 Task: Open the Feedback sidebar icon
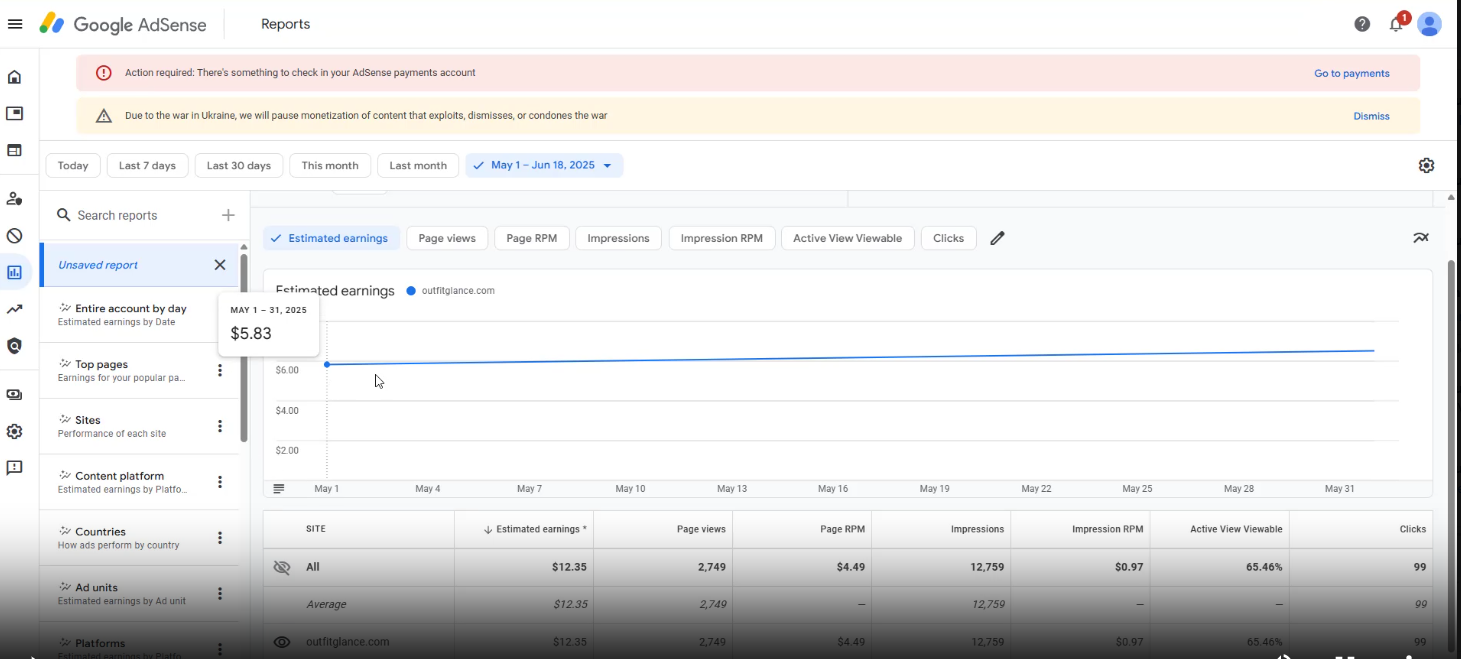[15, 468]
